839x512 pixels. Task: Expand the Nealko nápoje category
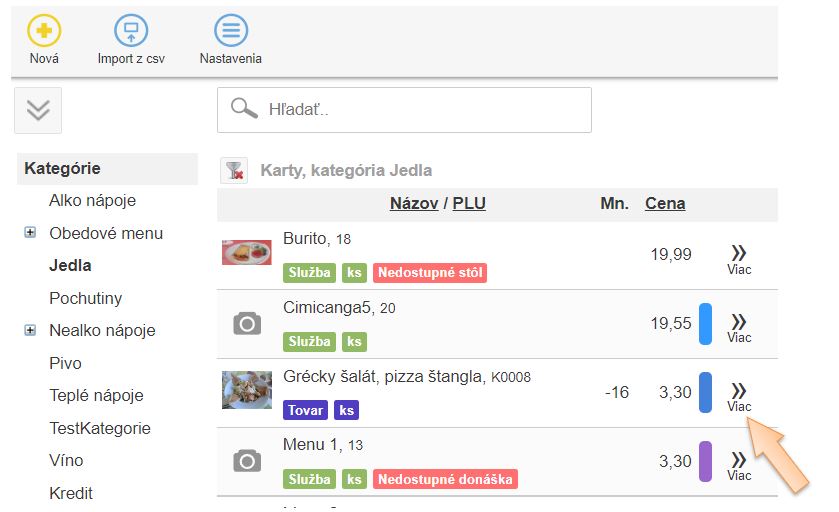coord(30,330)
